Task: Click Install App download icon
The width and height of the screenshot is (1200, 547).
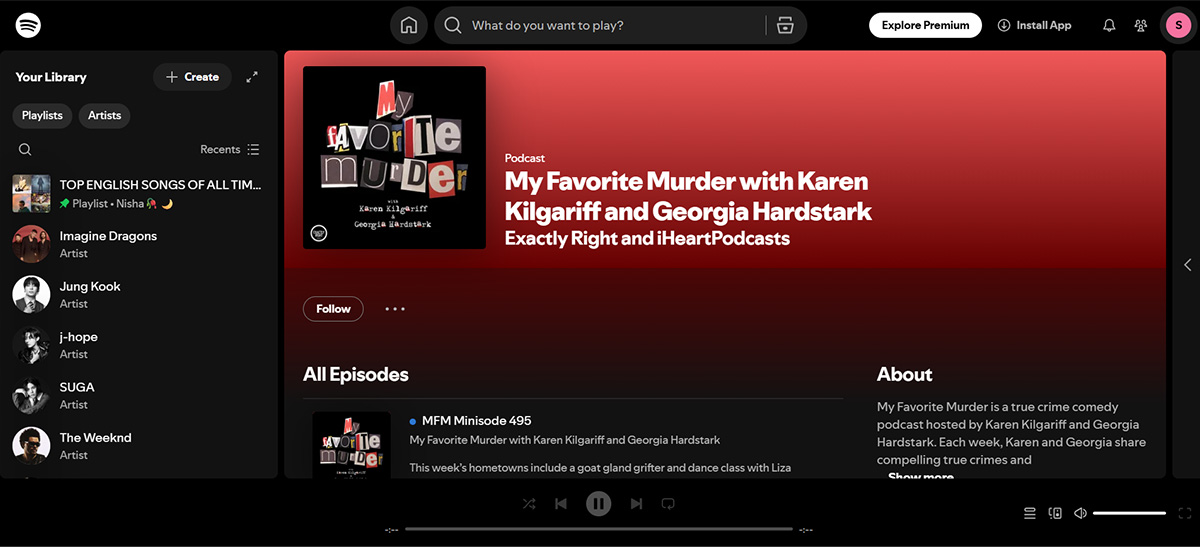Action: [x=1004, y=25]
